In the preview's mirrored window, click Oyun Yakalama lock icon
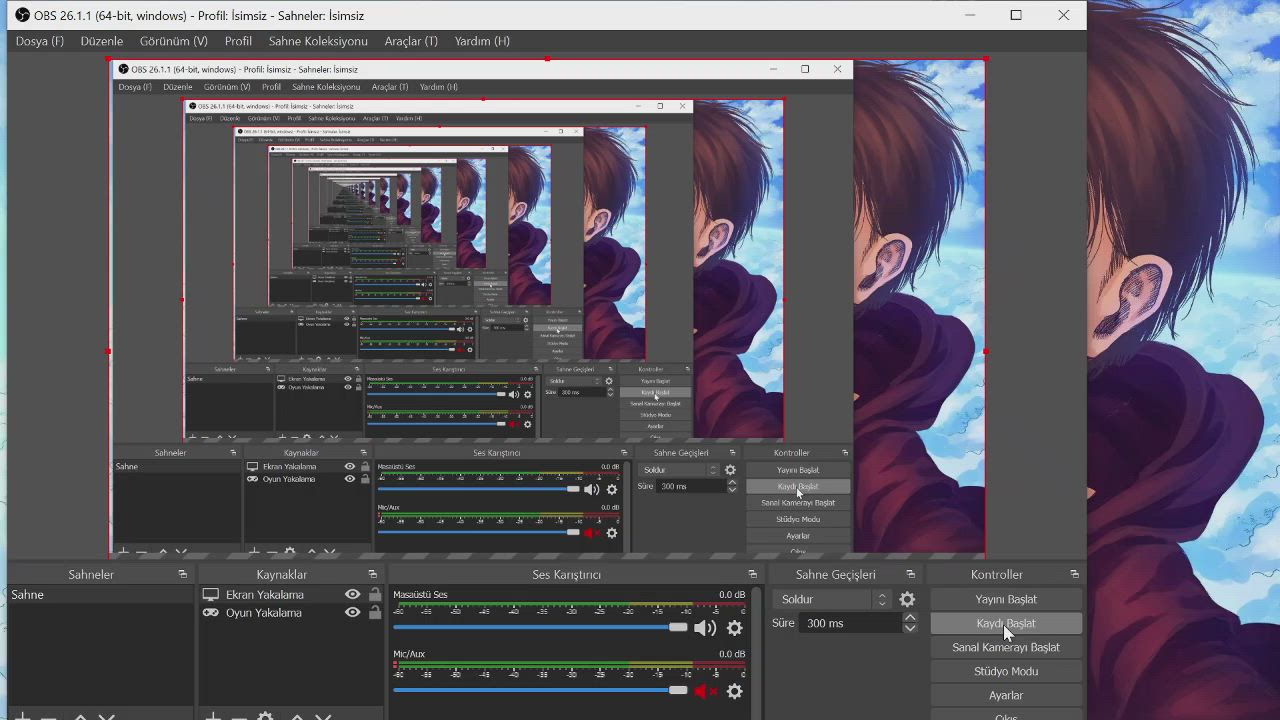1280x720 pixels. [365, 479]
